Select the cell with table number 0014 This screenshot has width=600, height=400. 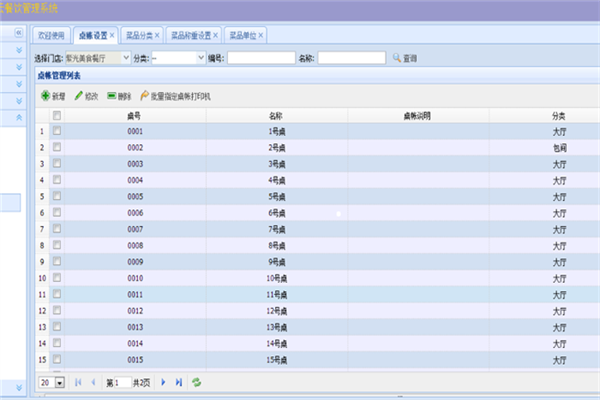click(x=135, y=343)
